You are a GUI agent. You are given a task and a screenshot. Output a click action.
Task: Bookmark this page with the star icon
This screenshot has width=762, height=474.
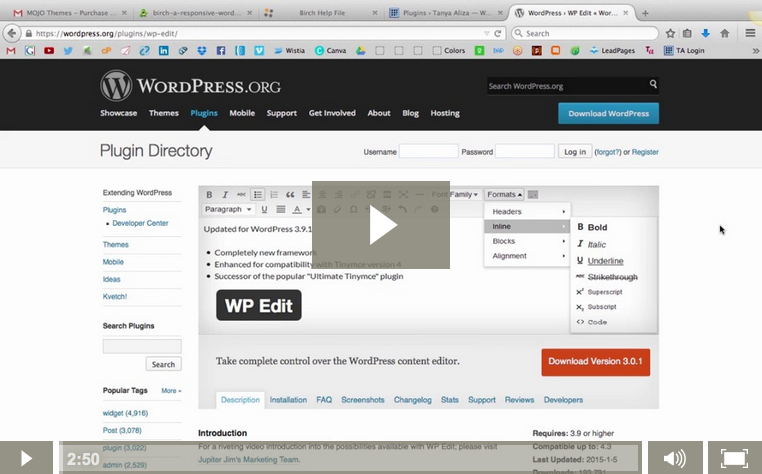670,34
